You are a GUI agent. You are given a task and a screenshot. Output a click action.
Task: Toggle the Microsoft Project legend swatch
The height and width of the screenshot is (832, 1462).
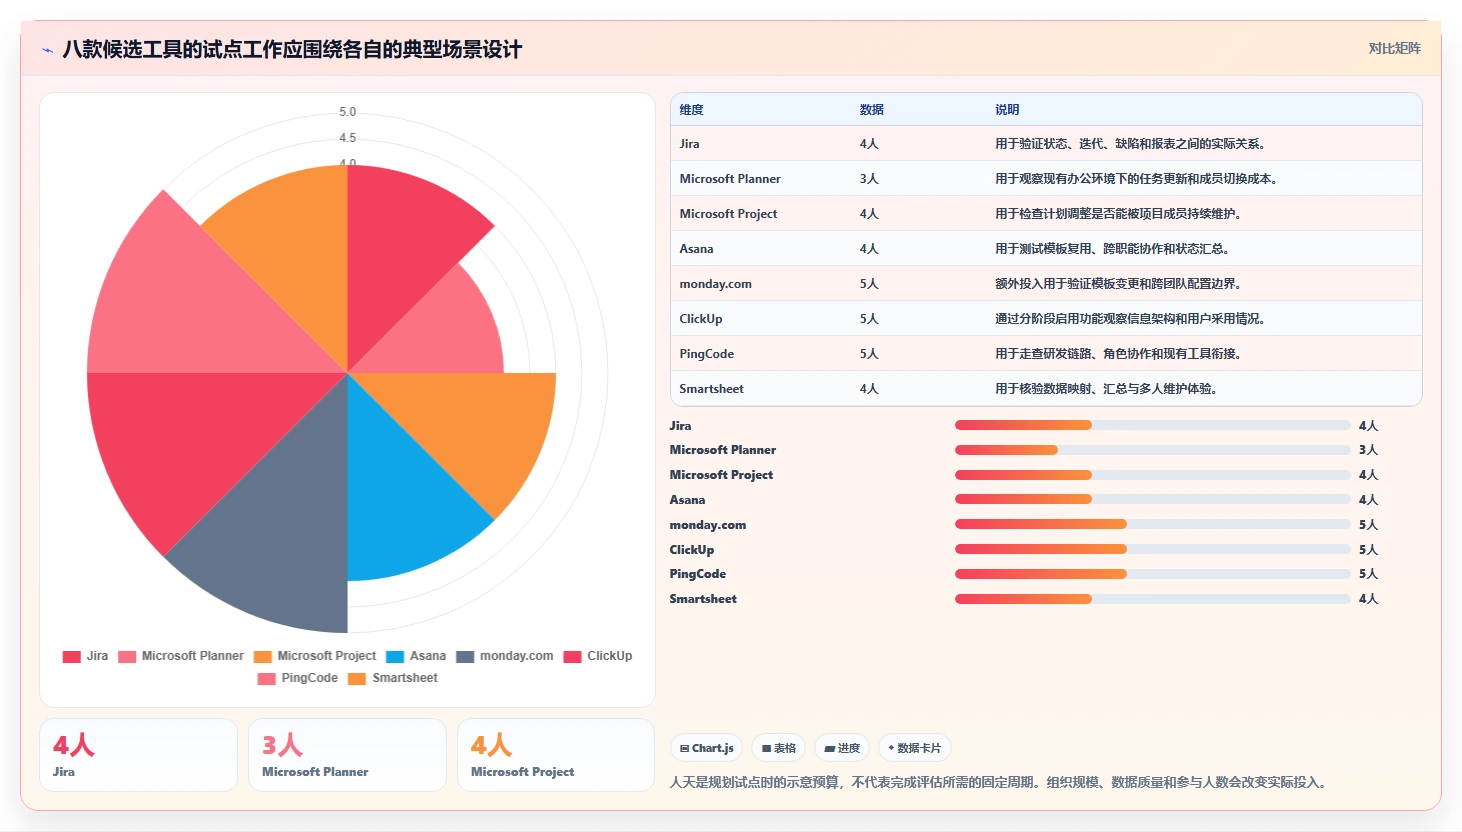[263, 657]
